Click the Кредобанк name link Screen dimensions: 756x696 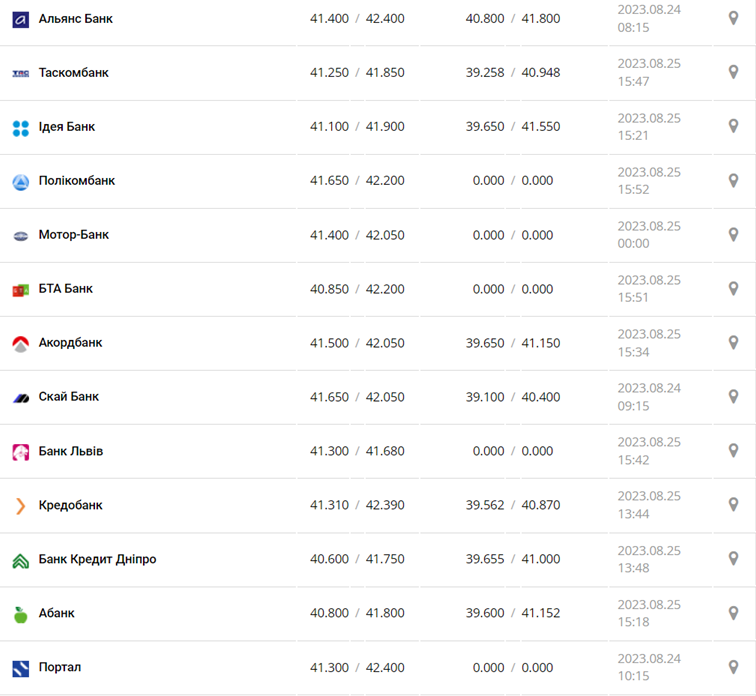[x=71, y=506]
